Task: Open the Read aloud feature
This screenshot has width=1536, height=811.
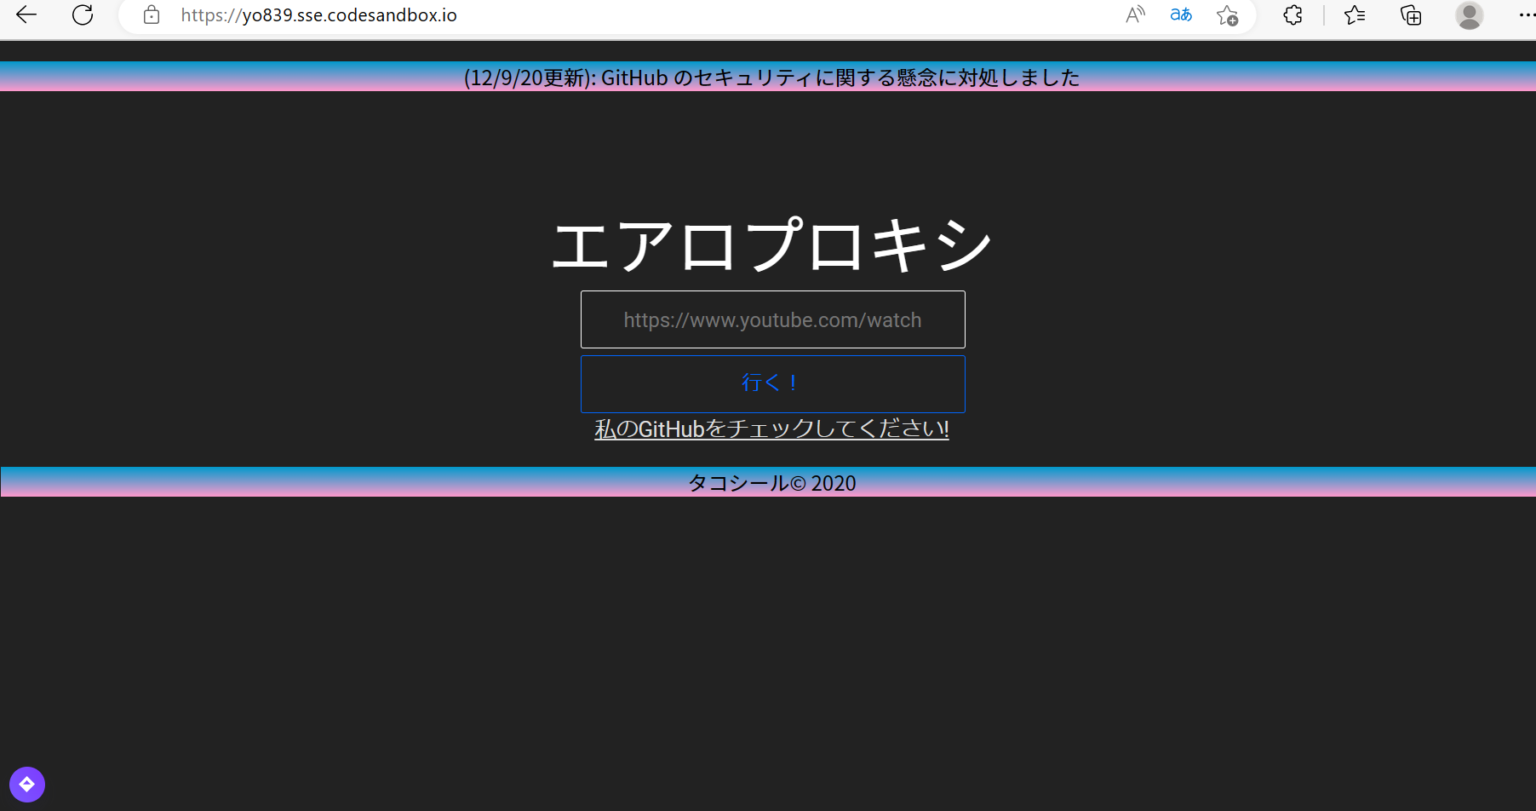Action: (x=1134, y=15)
